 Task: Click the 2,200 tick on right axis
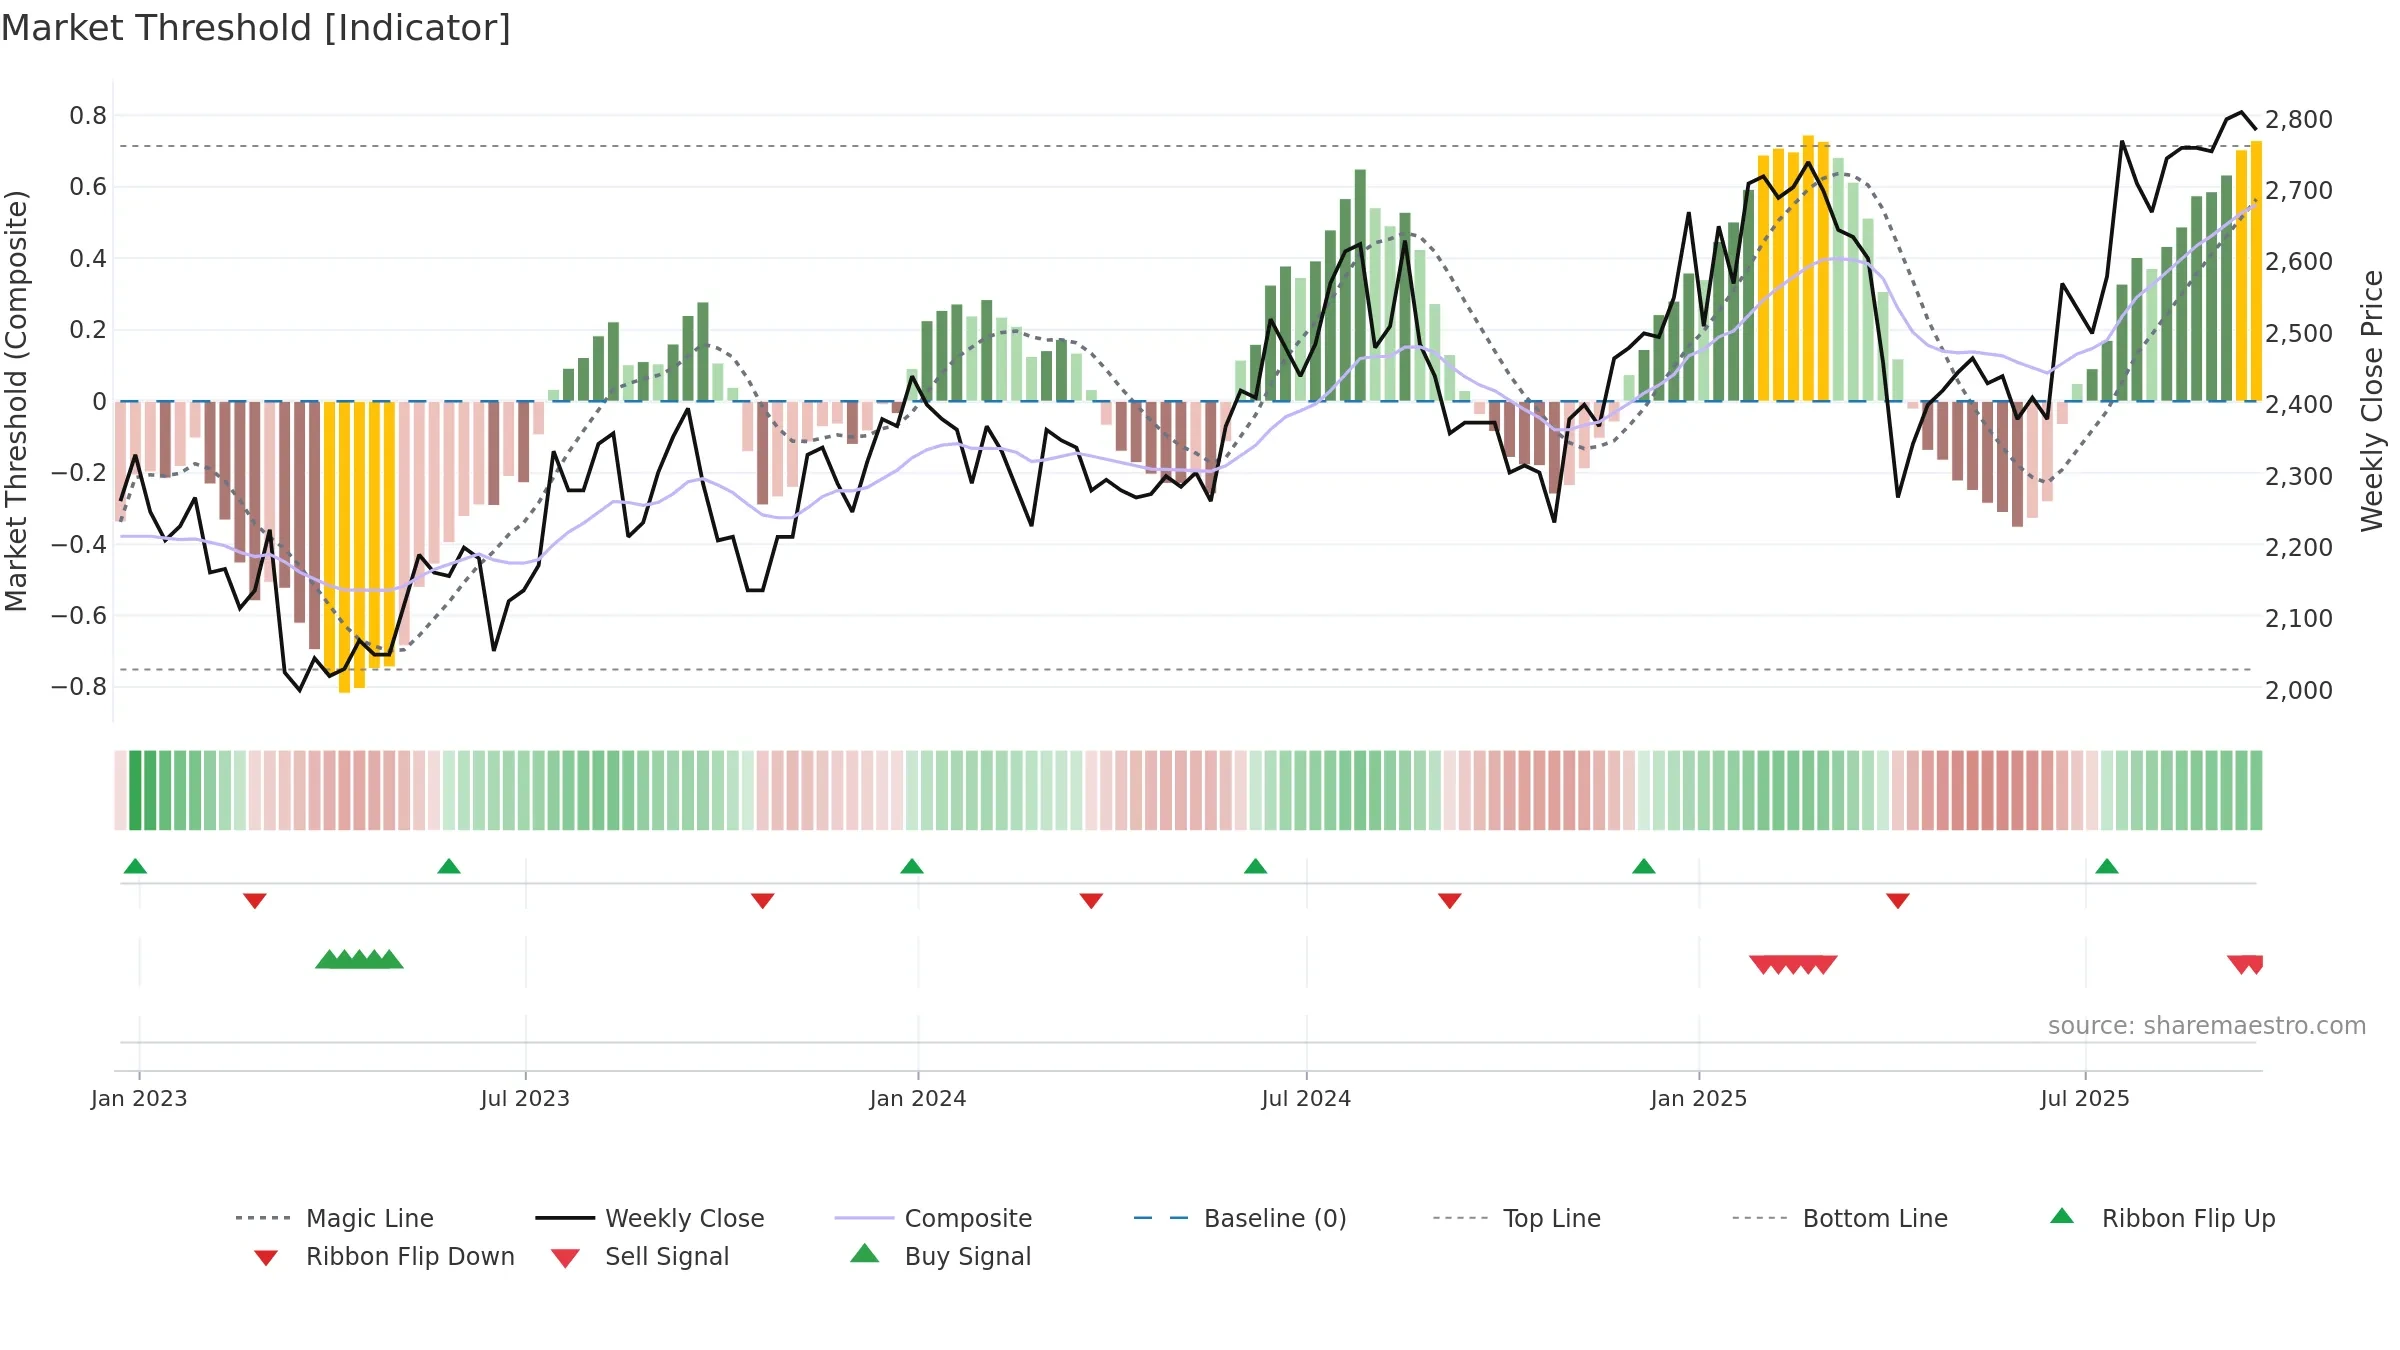point(2299,547)
